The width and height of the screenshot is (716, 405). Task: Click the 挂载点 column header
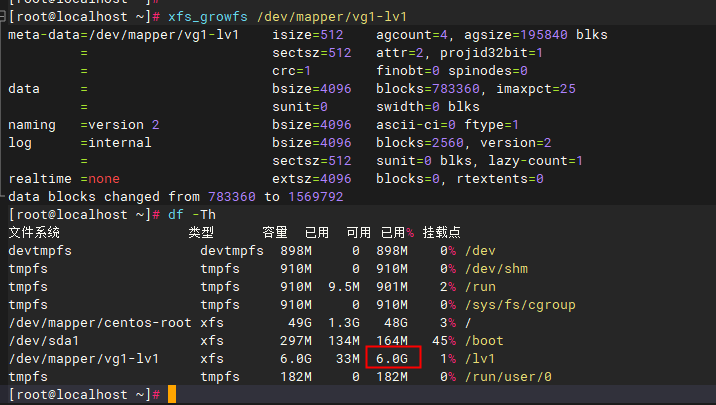(x=442, y=232)
